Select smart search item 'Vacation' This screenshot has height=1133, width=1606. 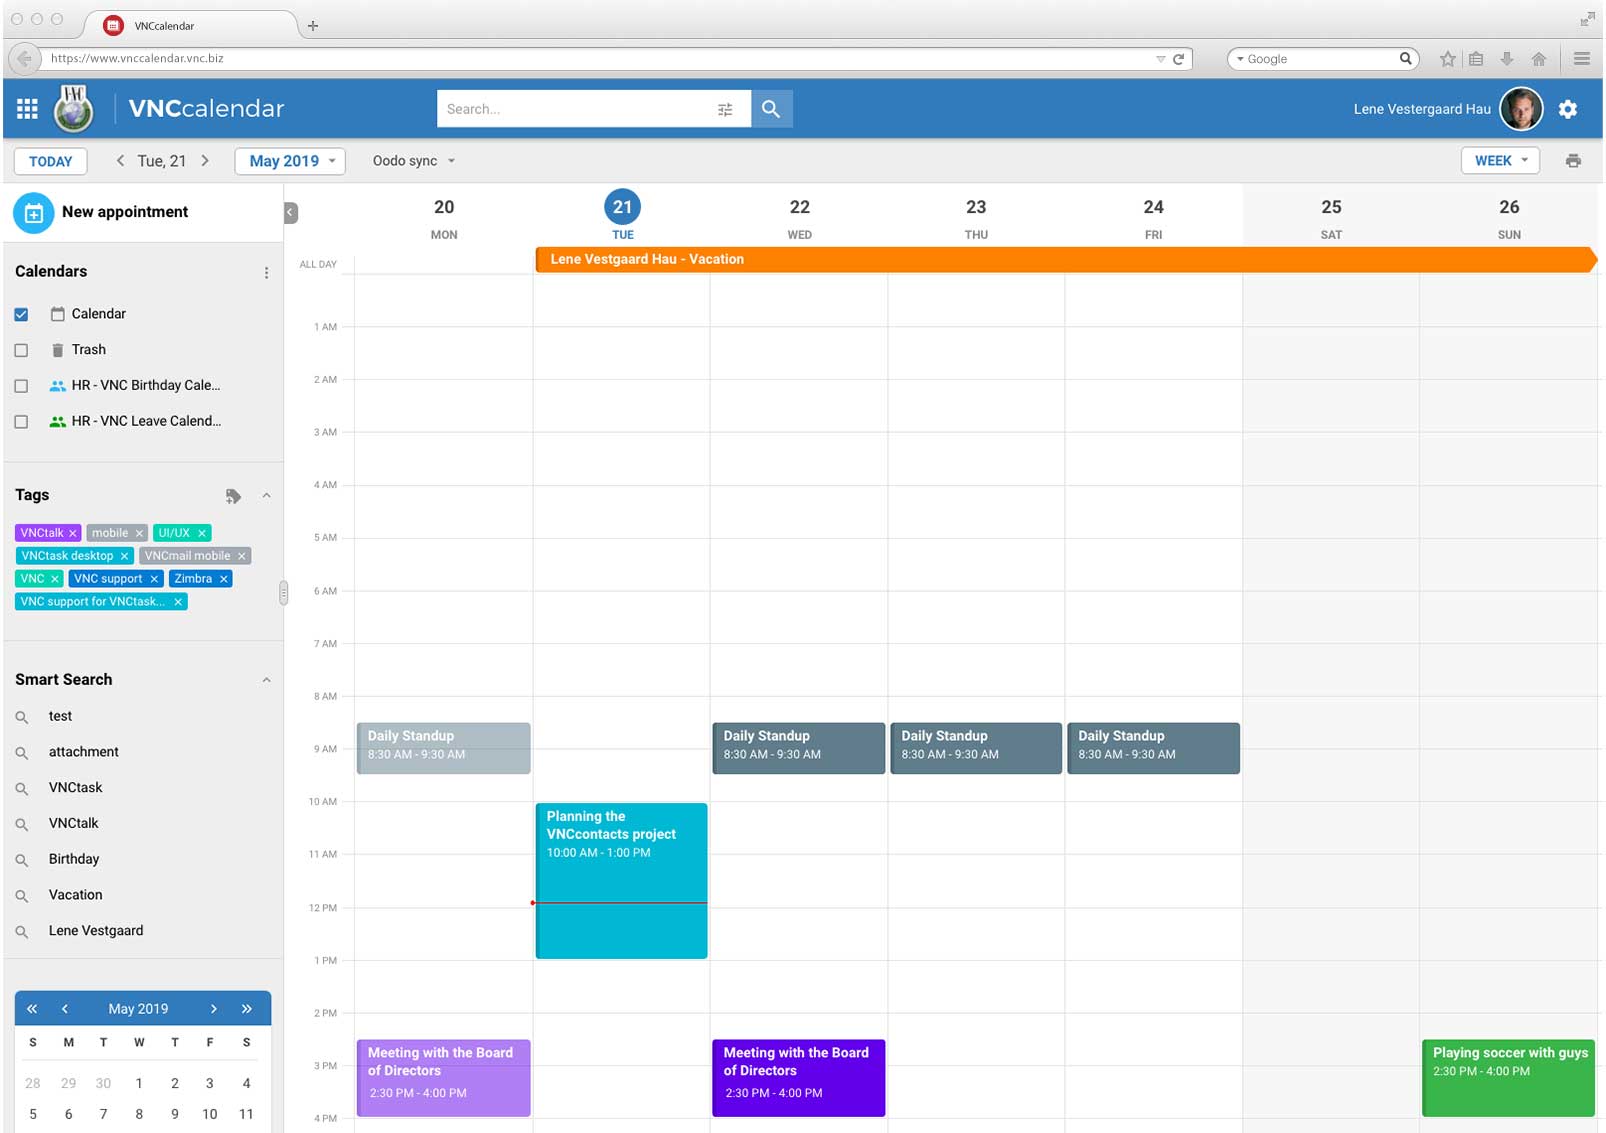pos(76,895)
